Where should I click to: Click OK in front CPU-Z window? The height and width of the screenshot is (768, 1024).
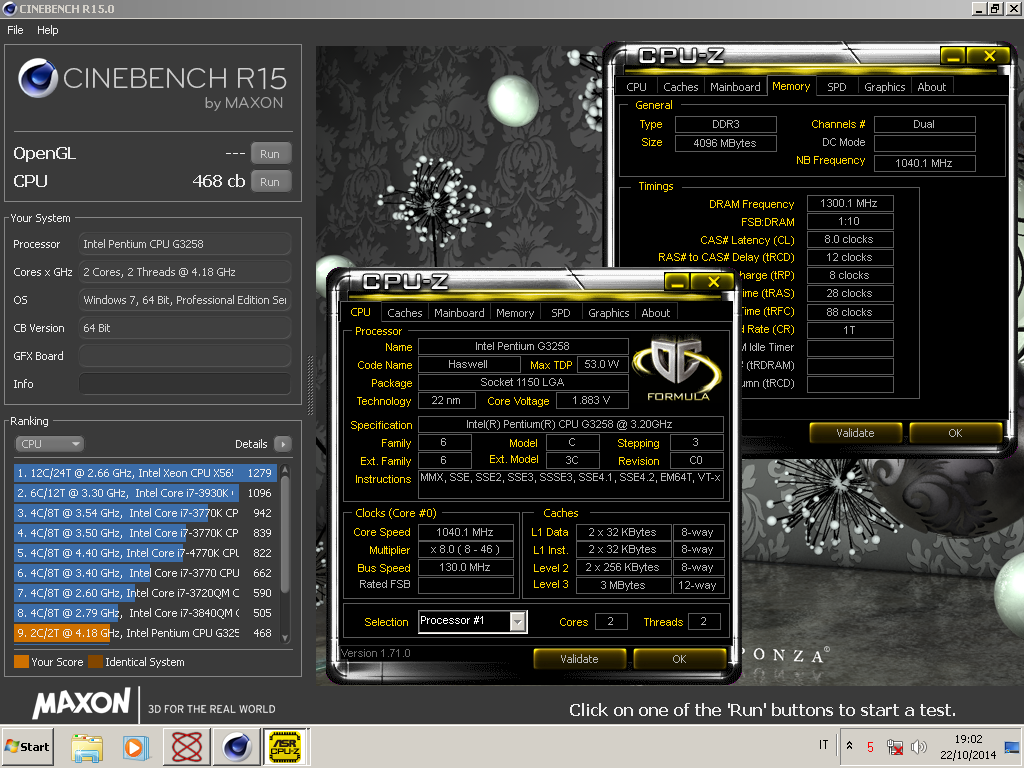(x=679, y=659)
